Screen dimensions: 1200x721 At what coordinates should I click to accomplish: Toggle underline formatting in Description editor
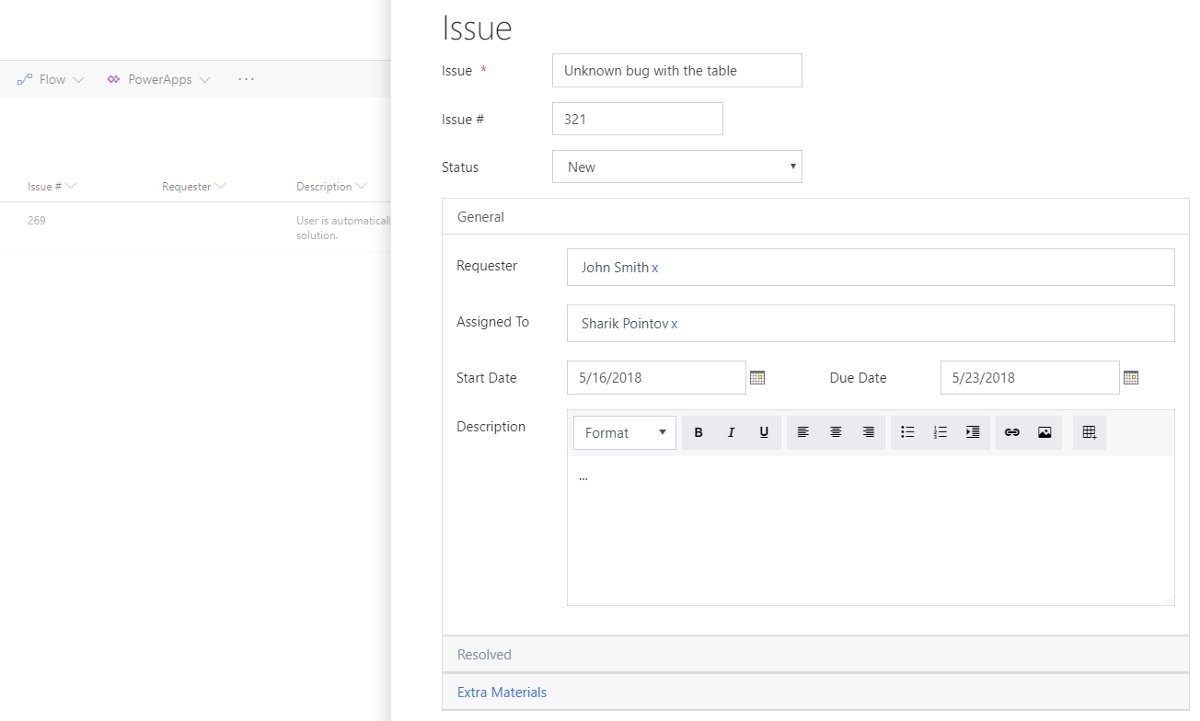(x=764, y=433)
